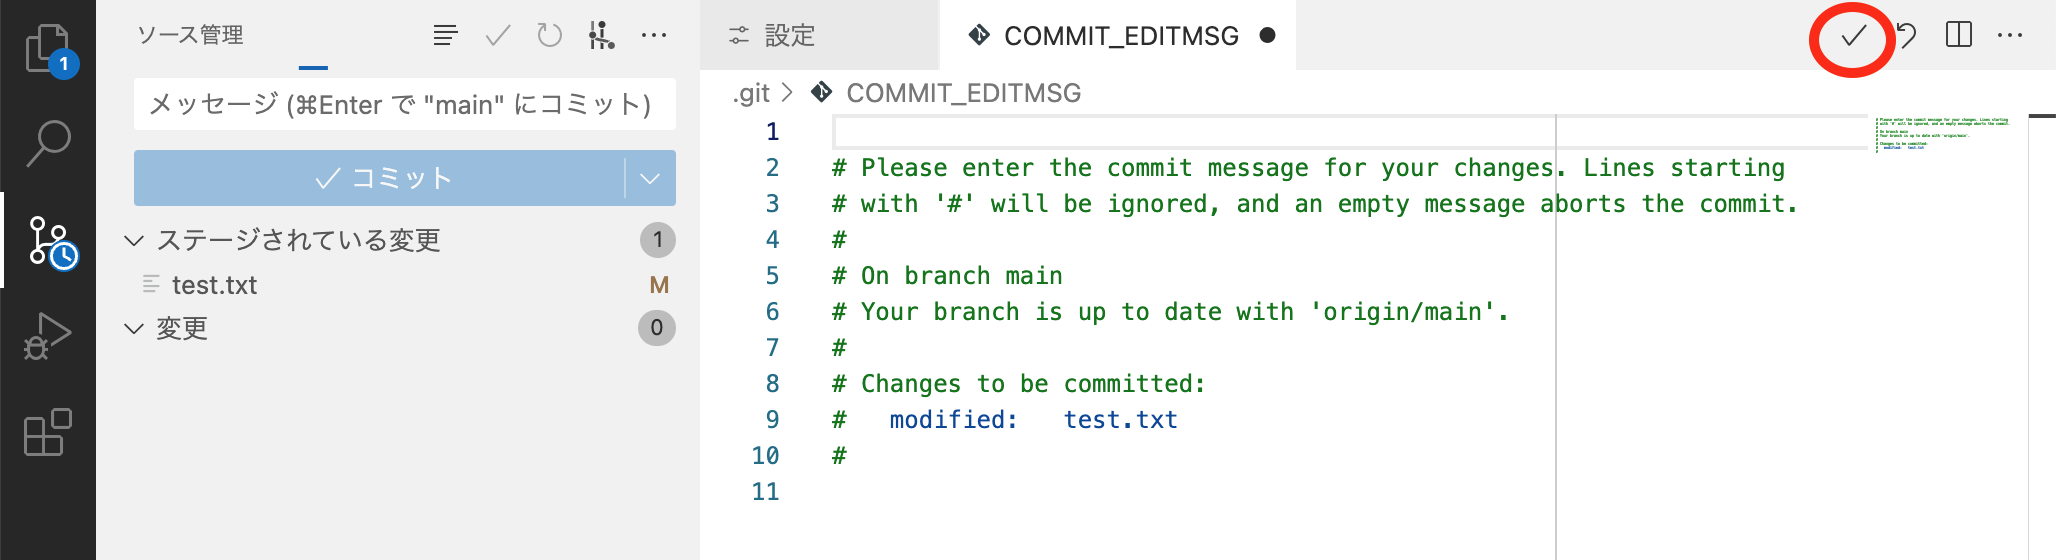2056x560 pixels.
Task: Click the refresh icon in source control header
Action: point(550,36)
